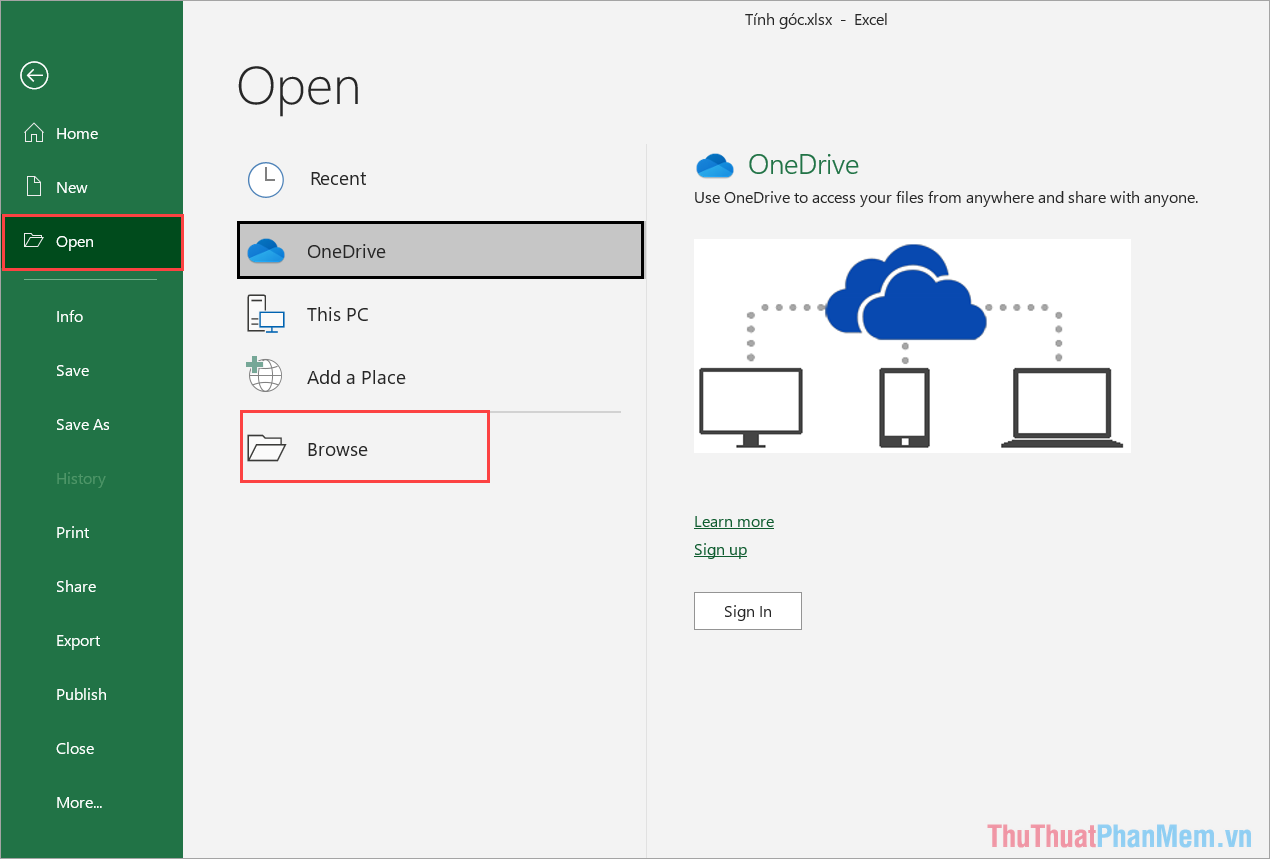Click the Sign up link
Image resolution: width=1270 pixels, height=859 pixels.
[x=720, y=549]
